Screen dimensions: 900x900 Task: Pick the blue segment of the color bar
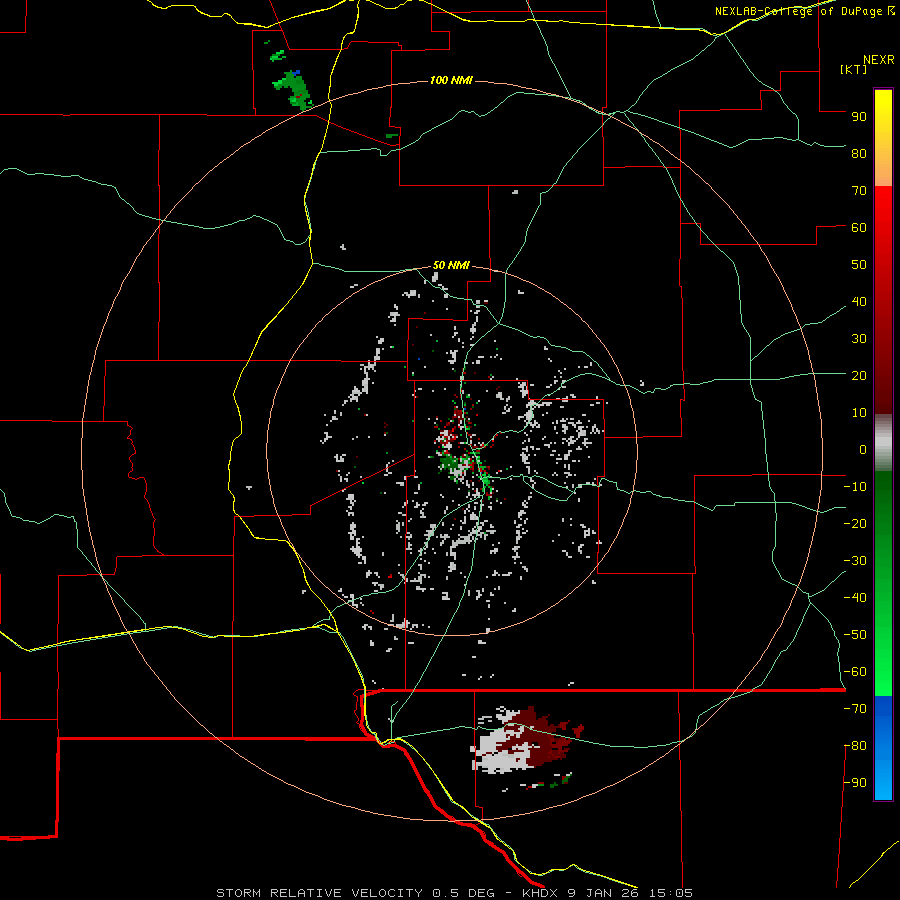click(x=883, y=748)
